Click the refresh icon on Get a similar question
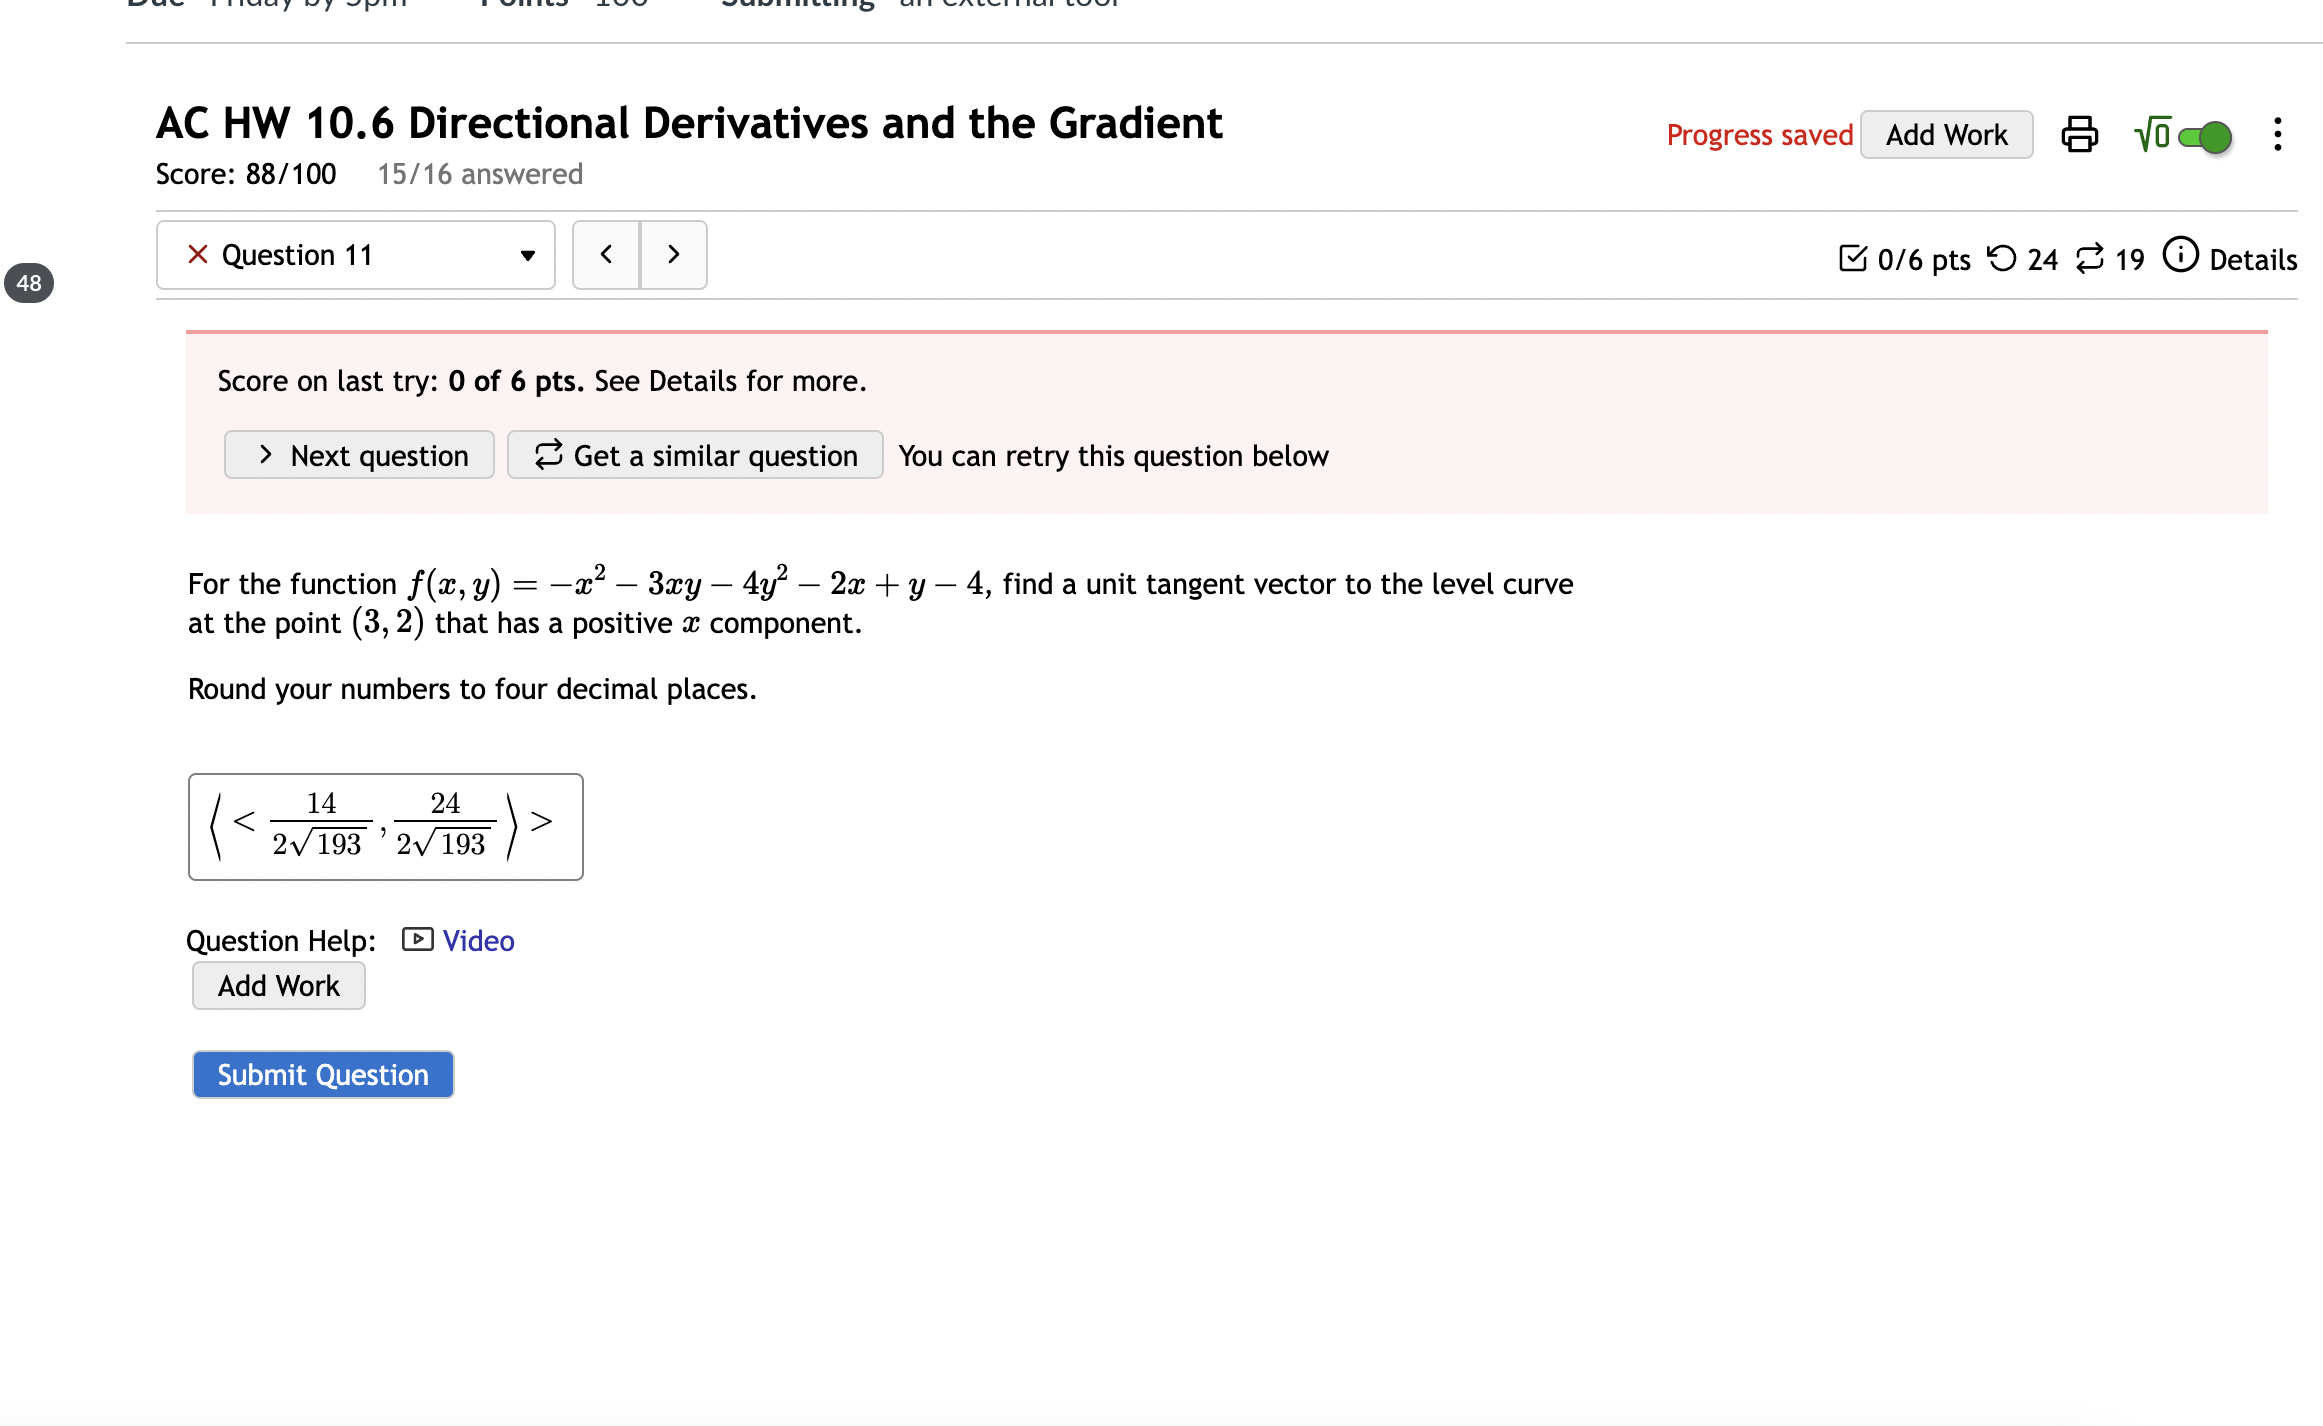 [546, 455]
